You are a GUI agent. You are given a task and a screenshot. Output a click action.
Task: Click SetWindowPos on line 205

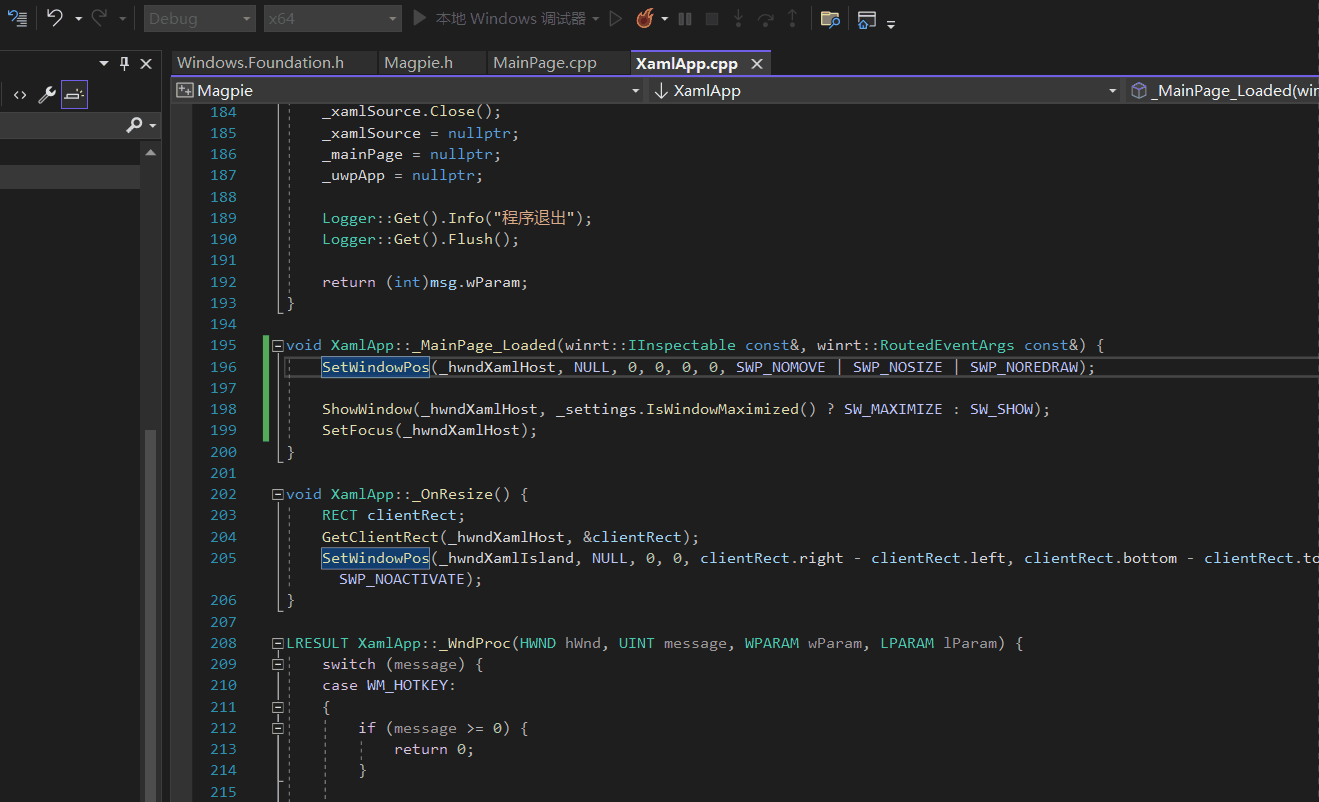[375, 558]
